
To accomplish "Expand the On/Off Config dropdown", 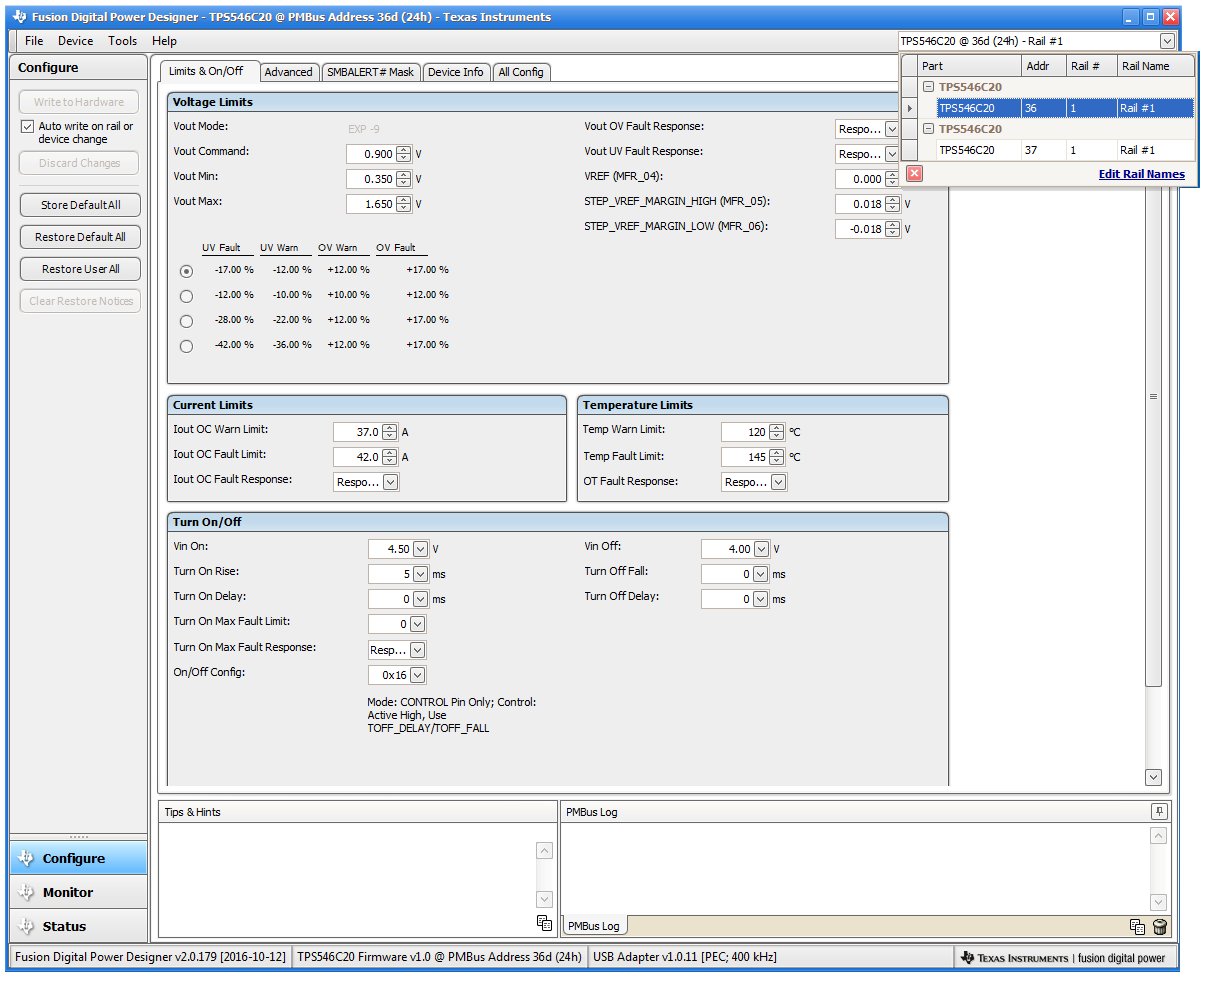I will (417, 675).
